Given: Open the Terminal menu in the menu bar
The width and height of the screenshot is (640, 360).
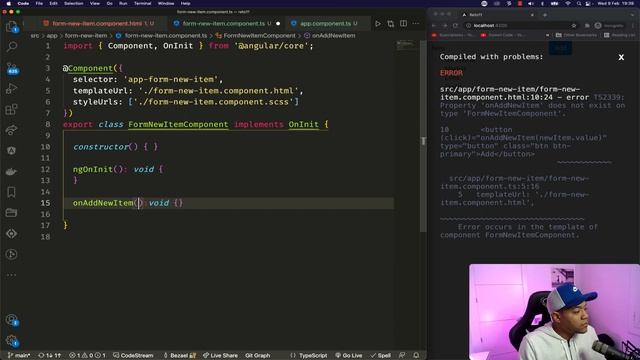Looking at the screenshot, I should point(142,3).
